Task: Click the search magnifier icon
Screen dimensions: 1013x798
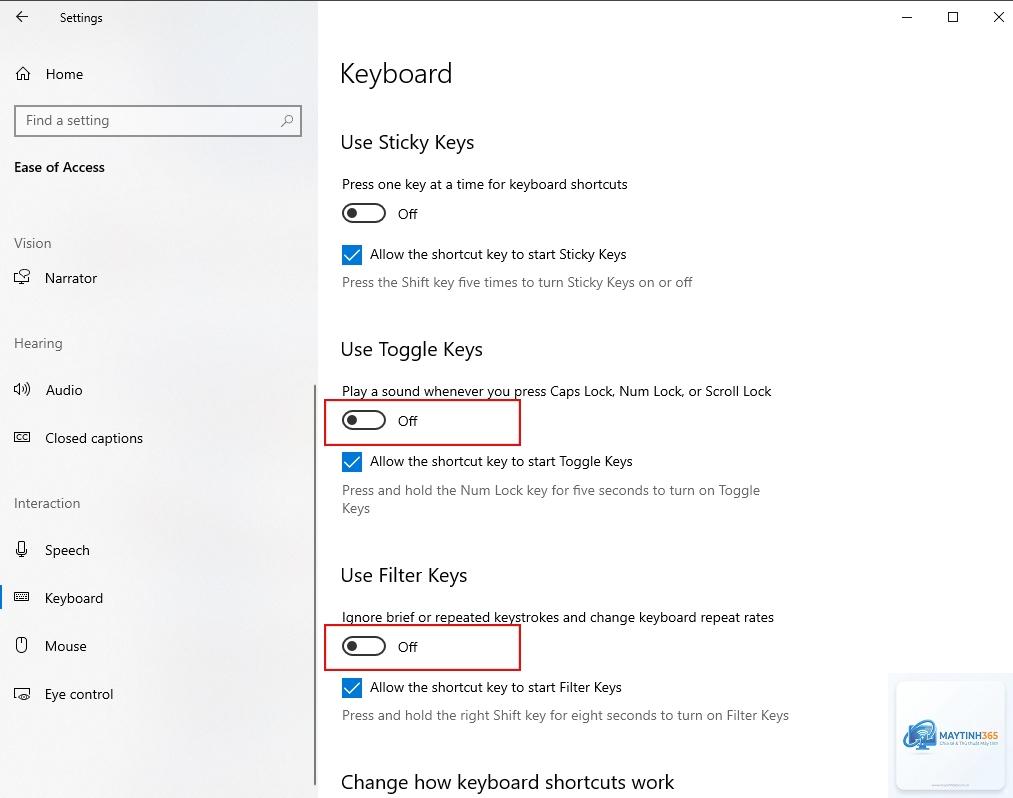Action: coord(287,120)
